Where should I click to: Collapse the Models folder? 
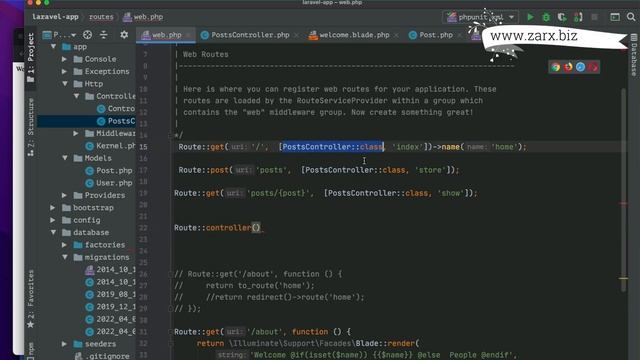tap(65, 158)
